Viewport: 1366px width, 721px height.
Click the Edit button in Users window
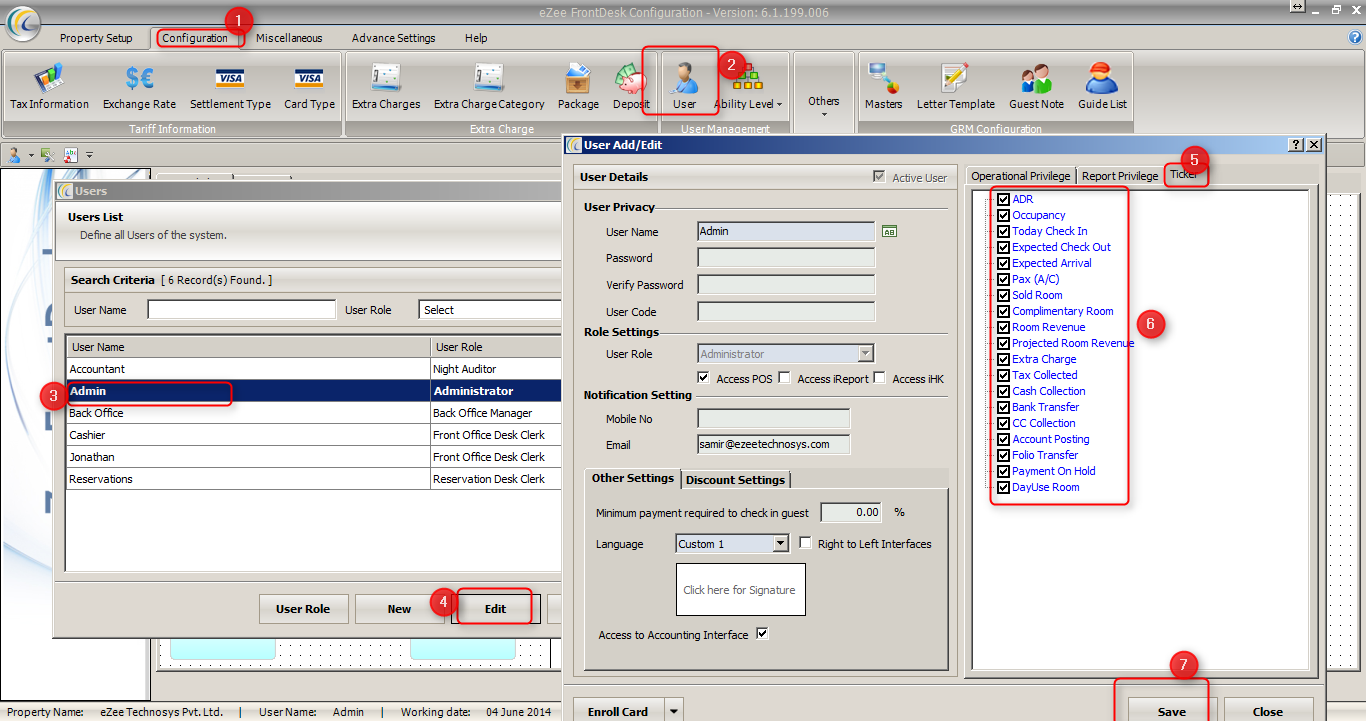coord(496,609)
